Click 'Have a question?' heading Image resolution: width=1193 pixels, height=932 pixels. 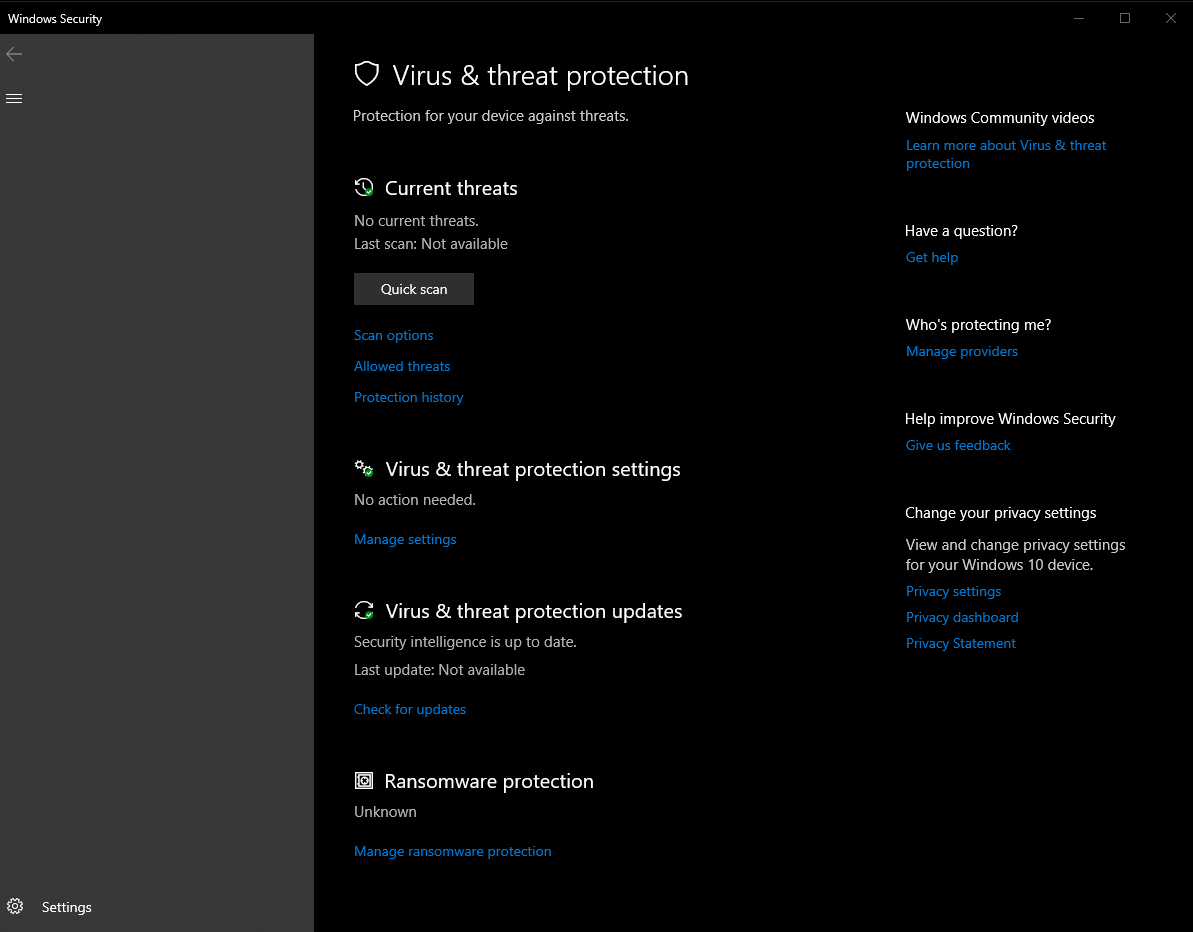[x=961, y=231]
